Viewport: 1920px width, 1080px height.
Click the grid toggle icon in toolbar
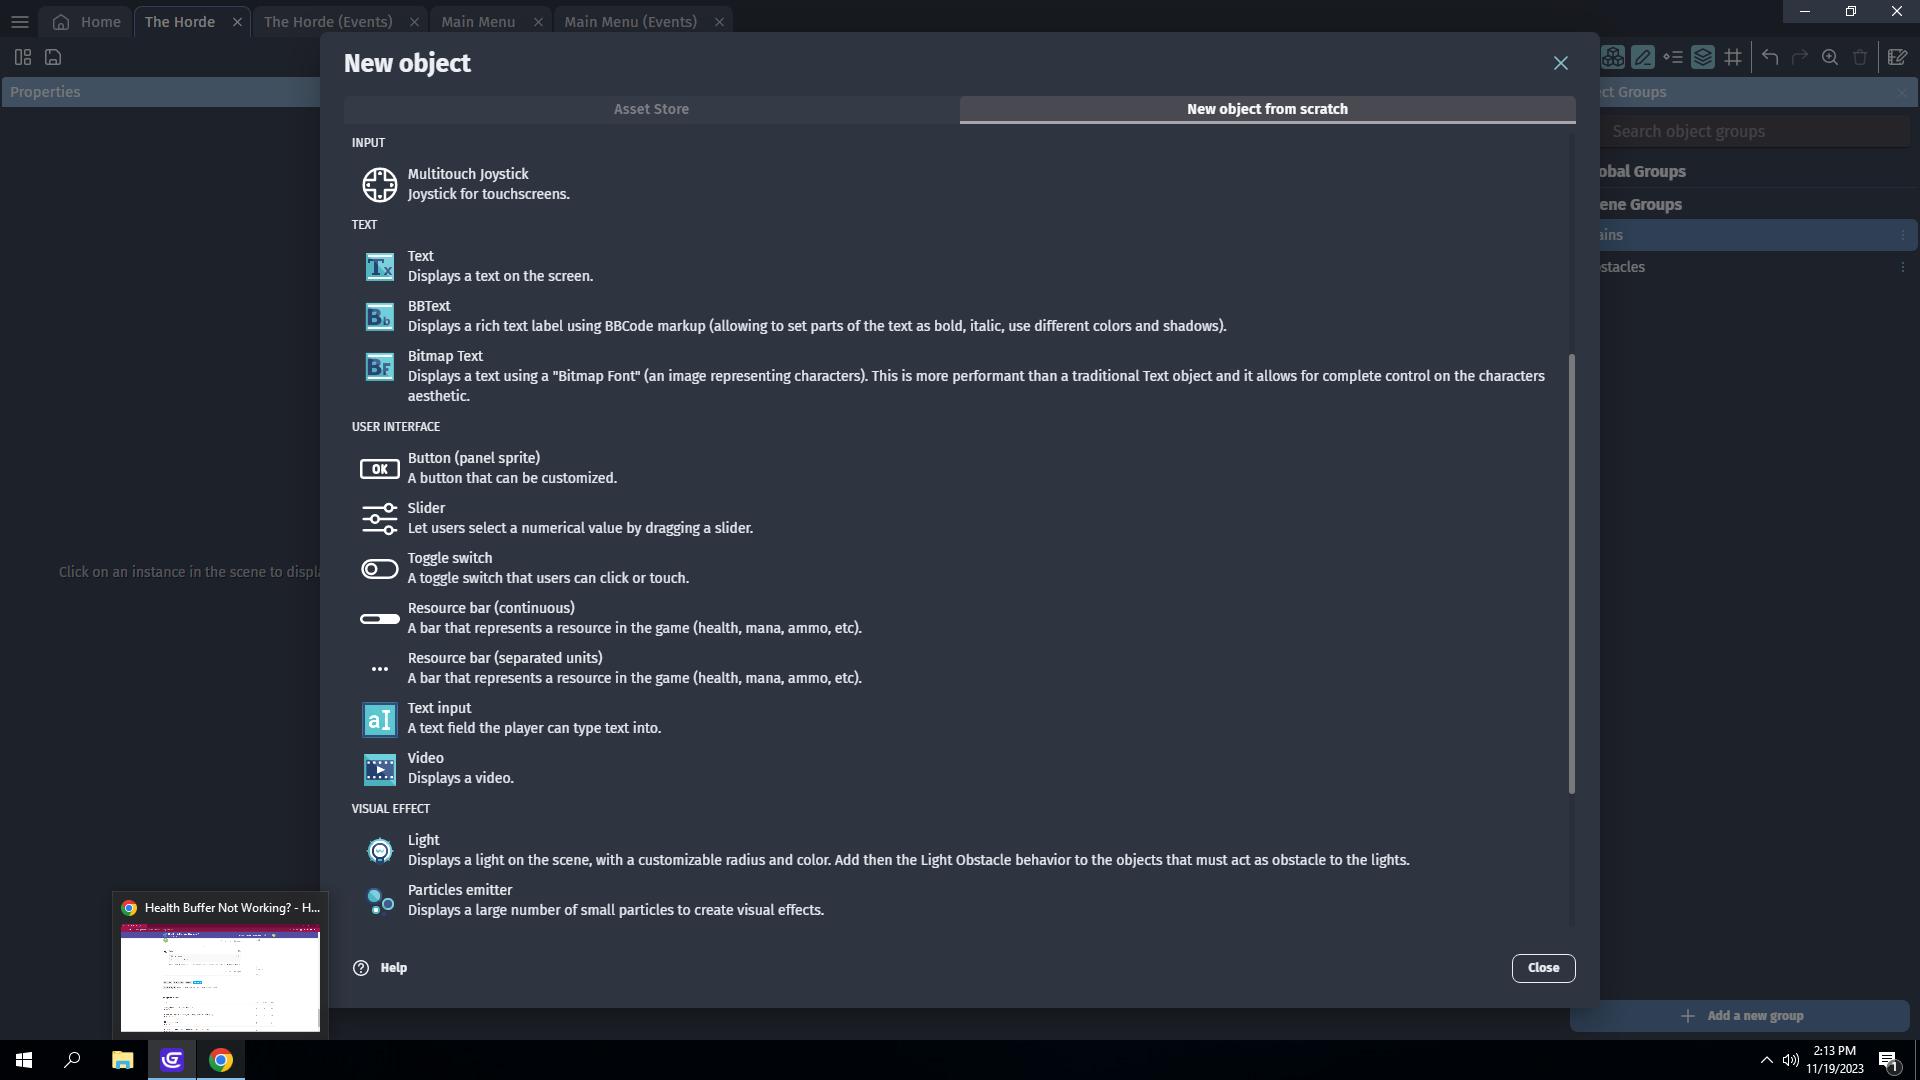tap(1734, 57)
